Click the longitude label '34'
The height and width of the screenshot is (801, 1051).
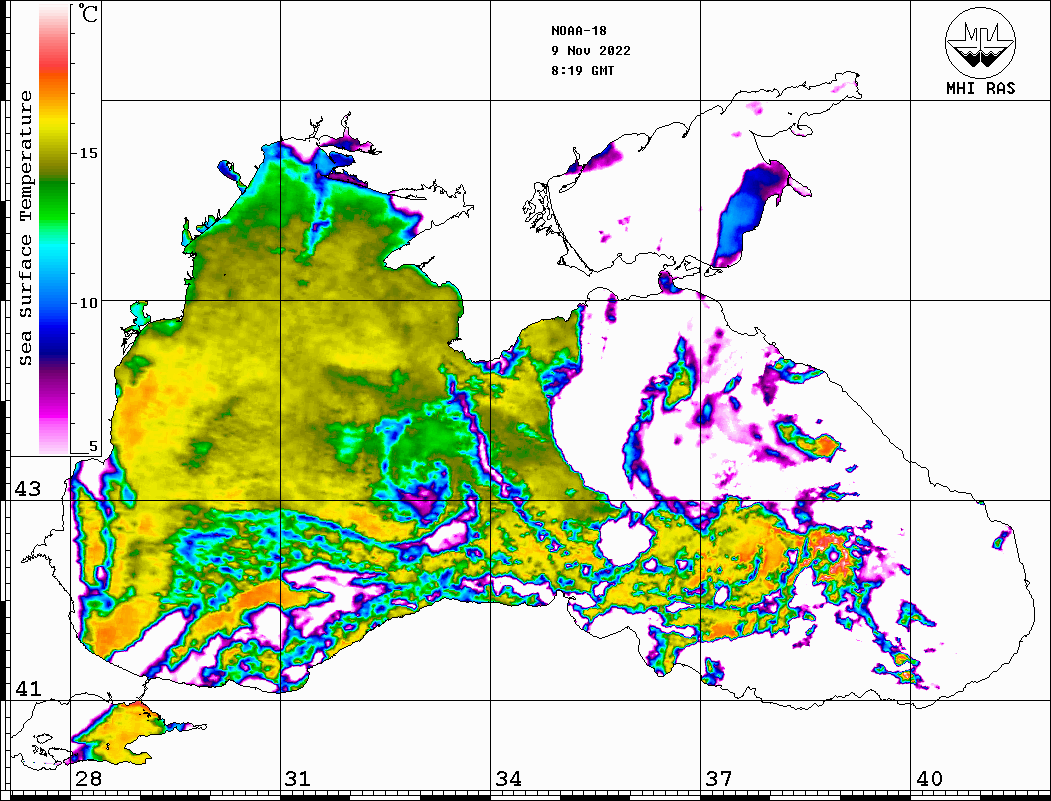(x=509, y=779)
